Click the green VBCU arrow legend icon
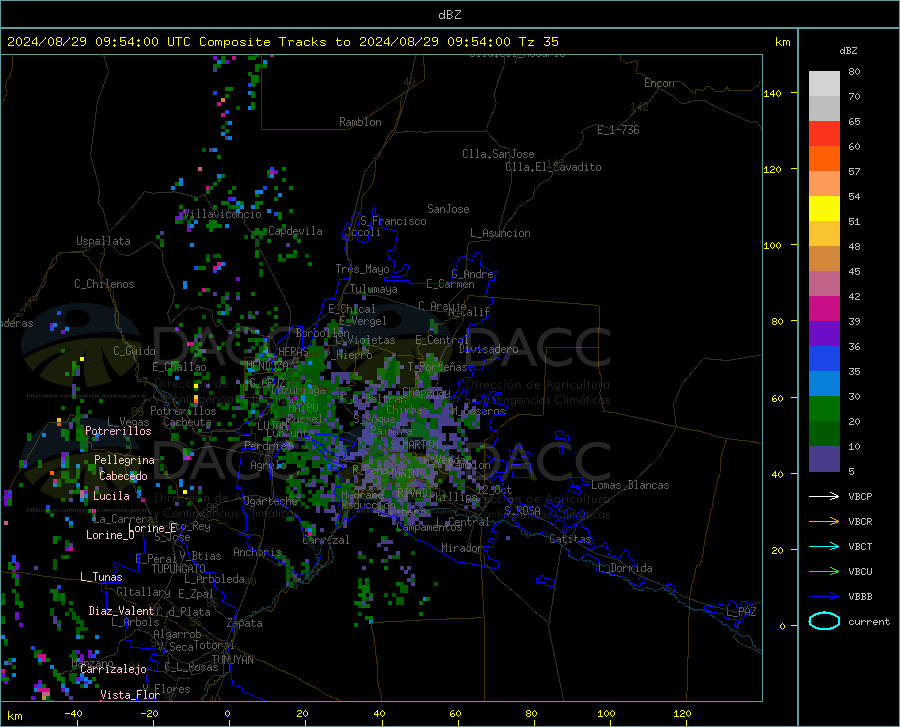 coord(824,572)
